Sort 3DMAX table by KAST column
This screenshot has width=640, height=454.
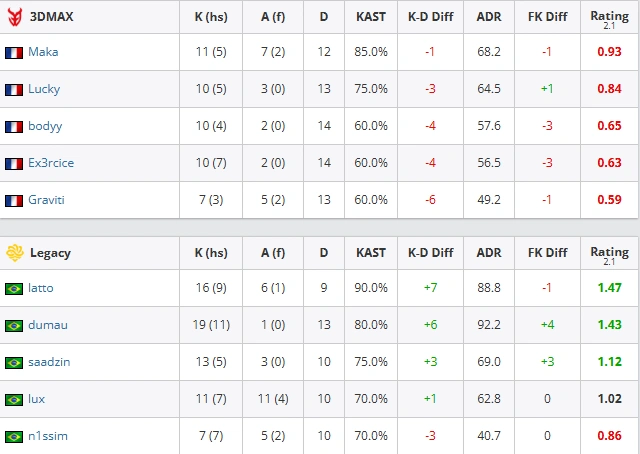click(371, 17)
